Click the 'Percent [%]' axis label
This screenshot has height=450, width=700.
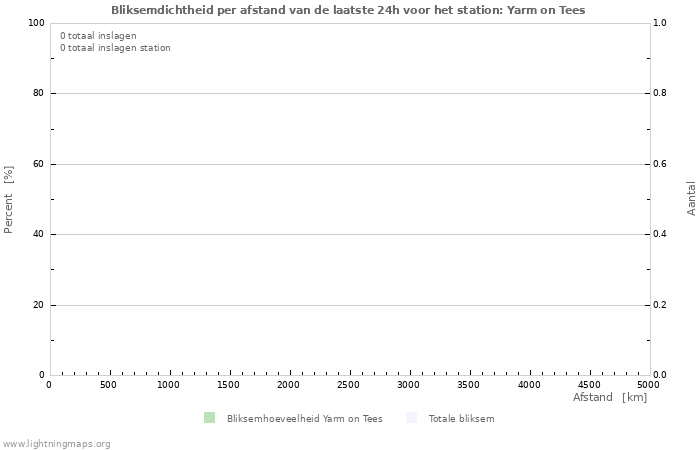tap(9, 199)
